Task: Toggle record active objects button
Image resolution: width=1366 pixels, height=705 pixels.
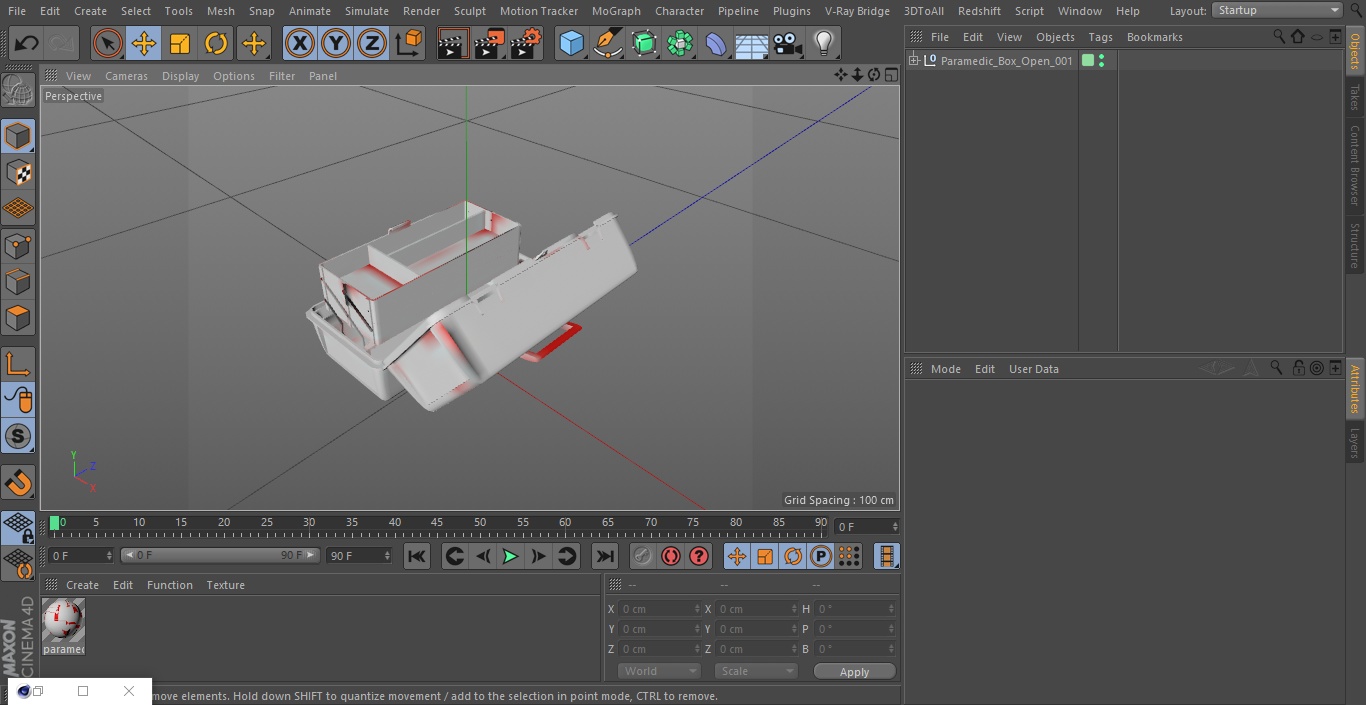Action: pos(643,556)
